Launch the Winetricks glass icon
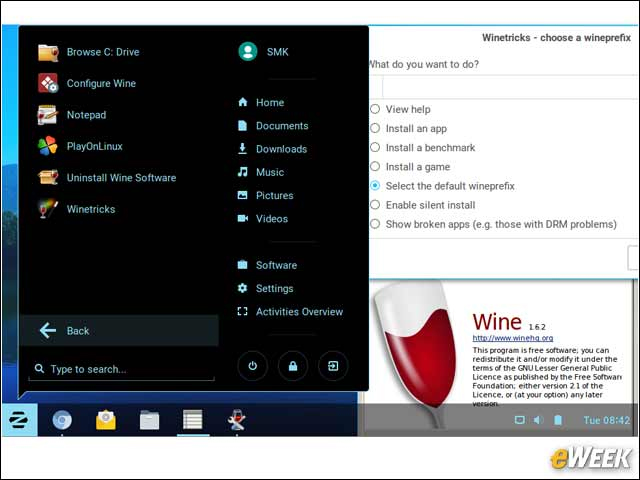Screen dimensions: 640x480 pyautogui.click(x=47, y=209)
